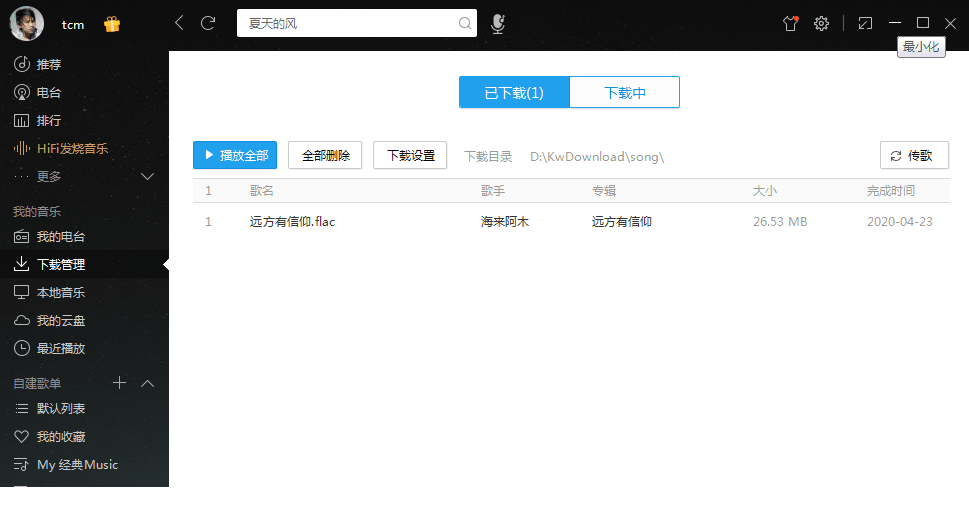
Task: Maximize the player window
Action: click(x=923, y=23)
